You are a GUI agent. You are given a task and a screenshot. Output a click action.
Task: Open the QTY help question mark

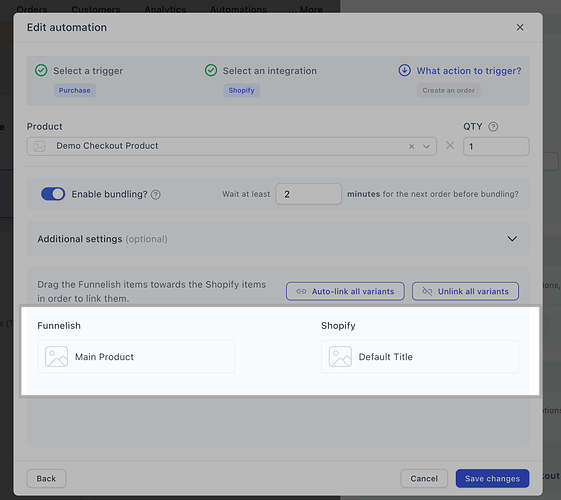click(493, 127)
